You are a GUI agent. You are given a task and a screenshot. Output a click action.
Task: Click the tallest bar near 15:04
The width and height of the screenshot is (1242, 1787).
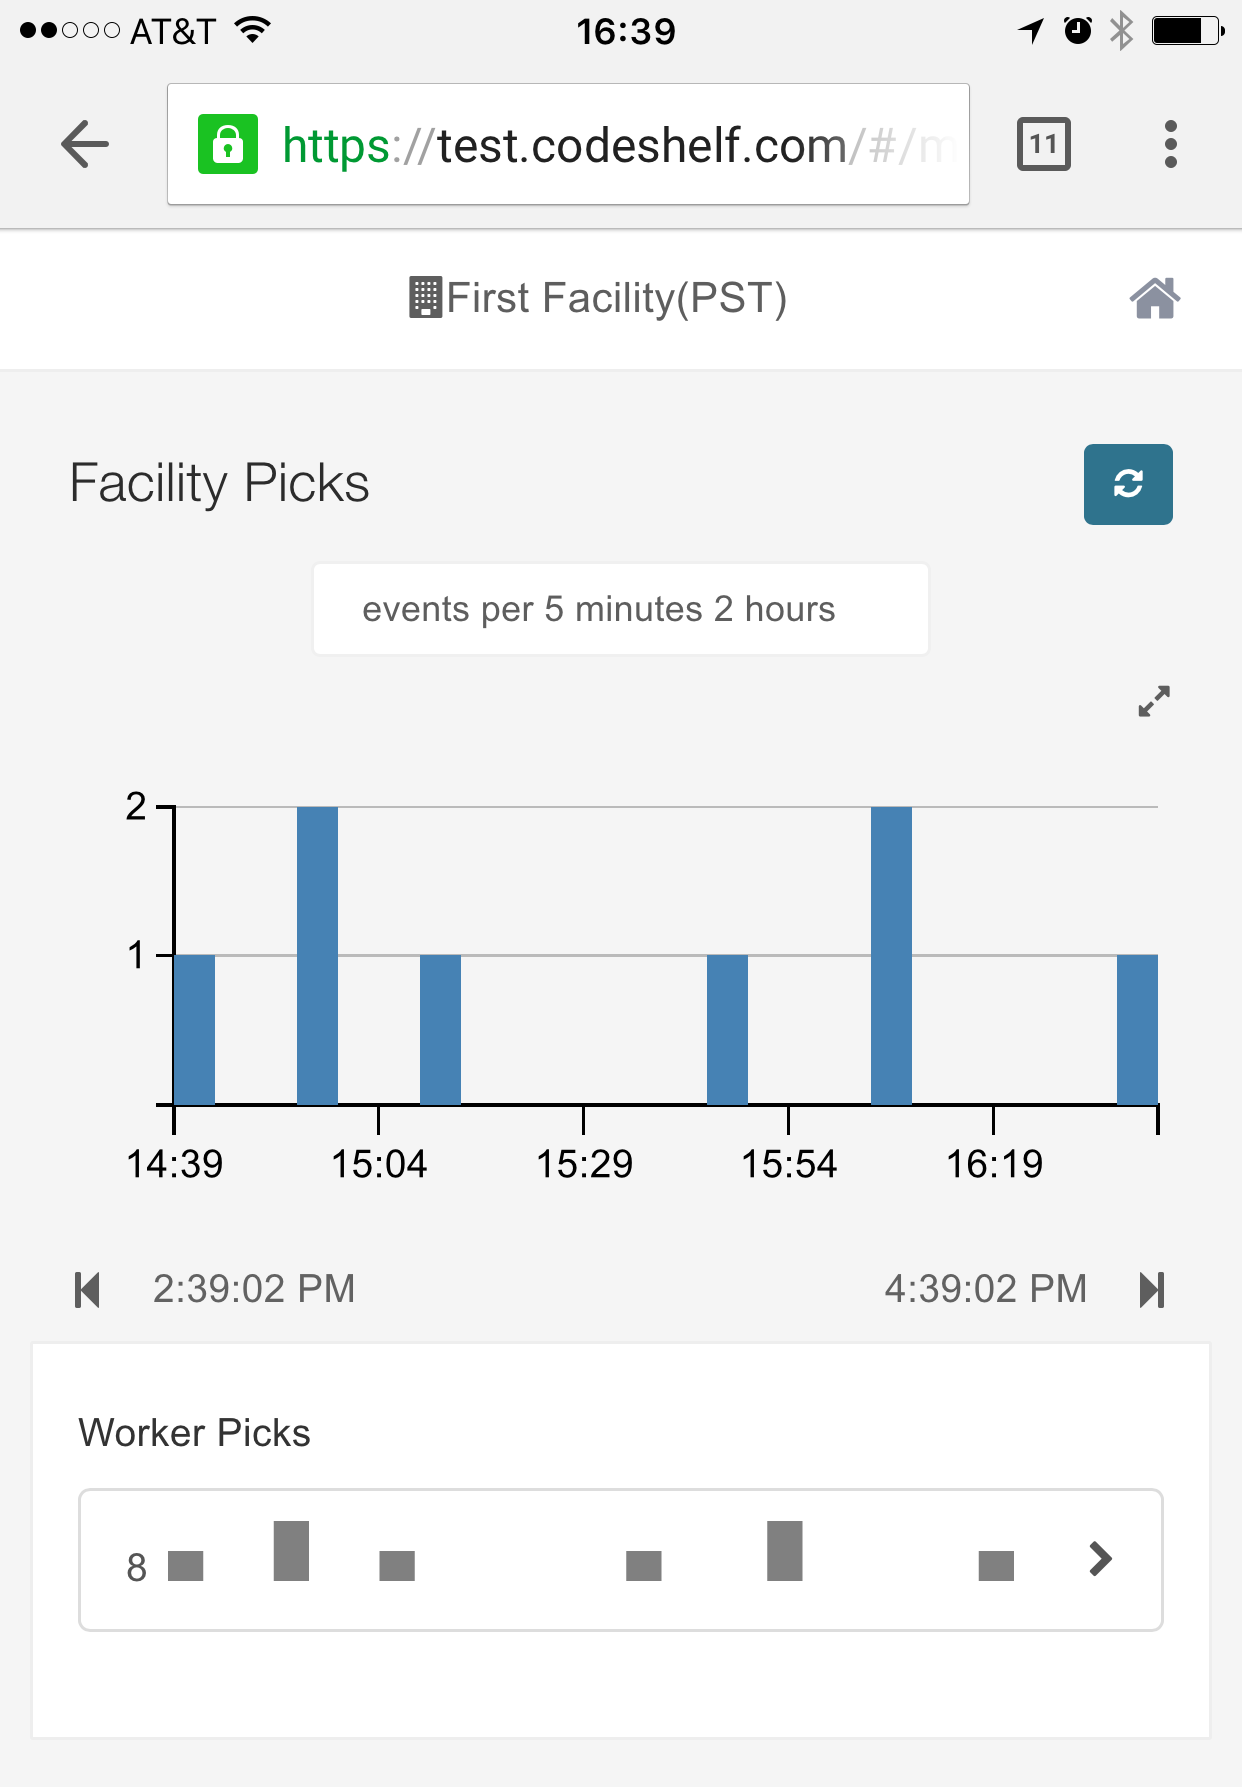[317, 955]
